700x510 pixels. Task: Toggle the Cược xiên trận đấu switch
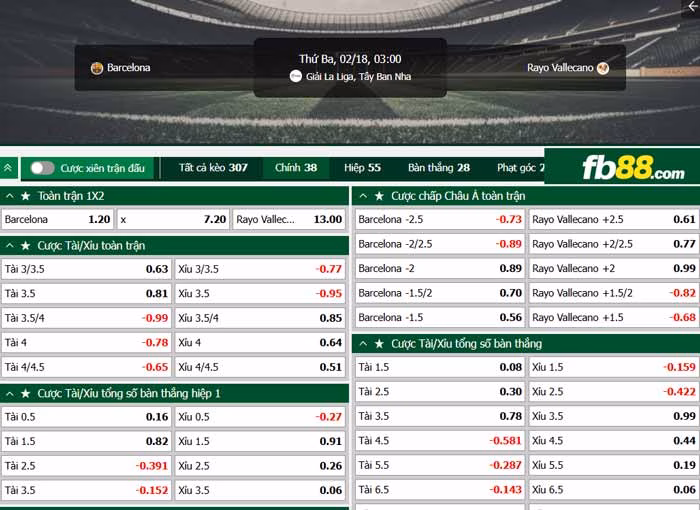tap(42, 168)
